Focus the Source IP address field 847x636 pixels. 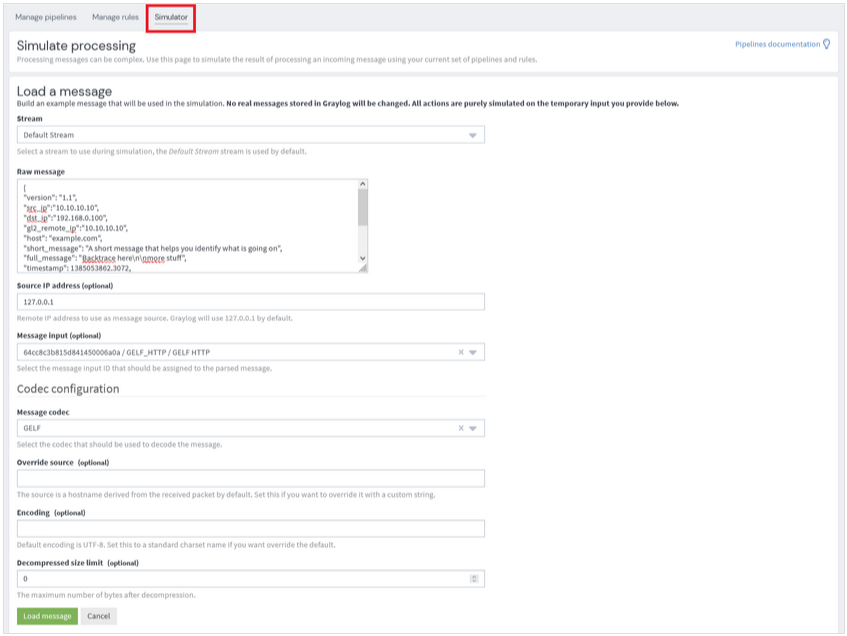coord(250,302)
